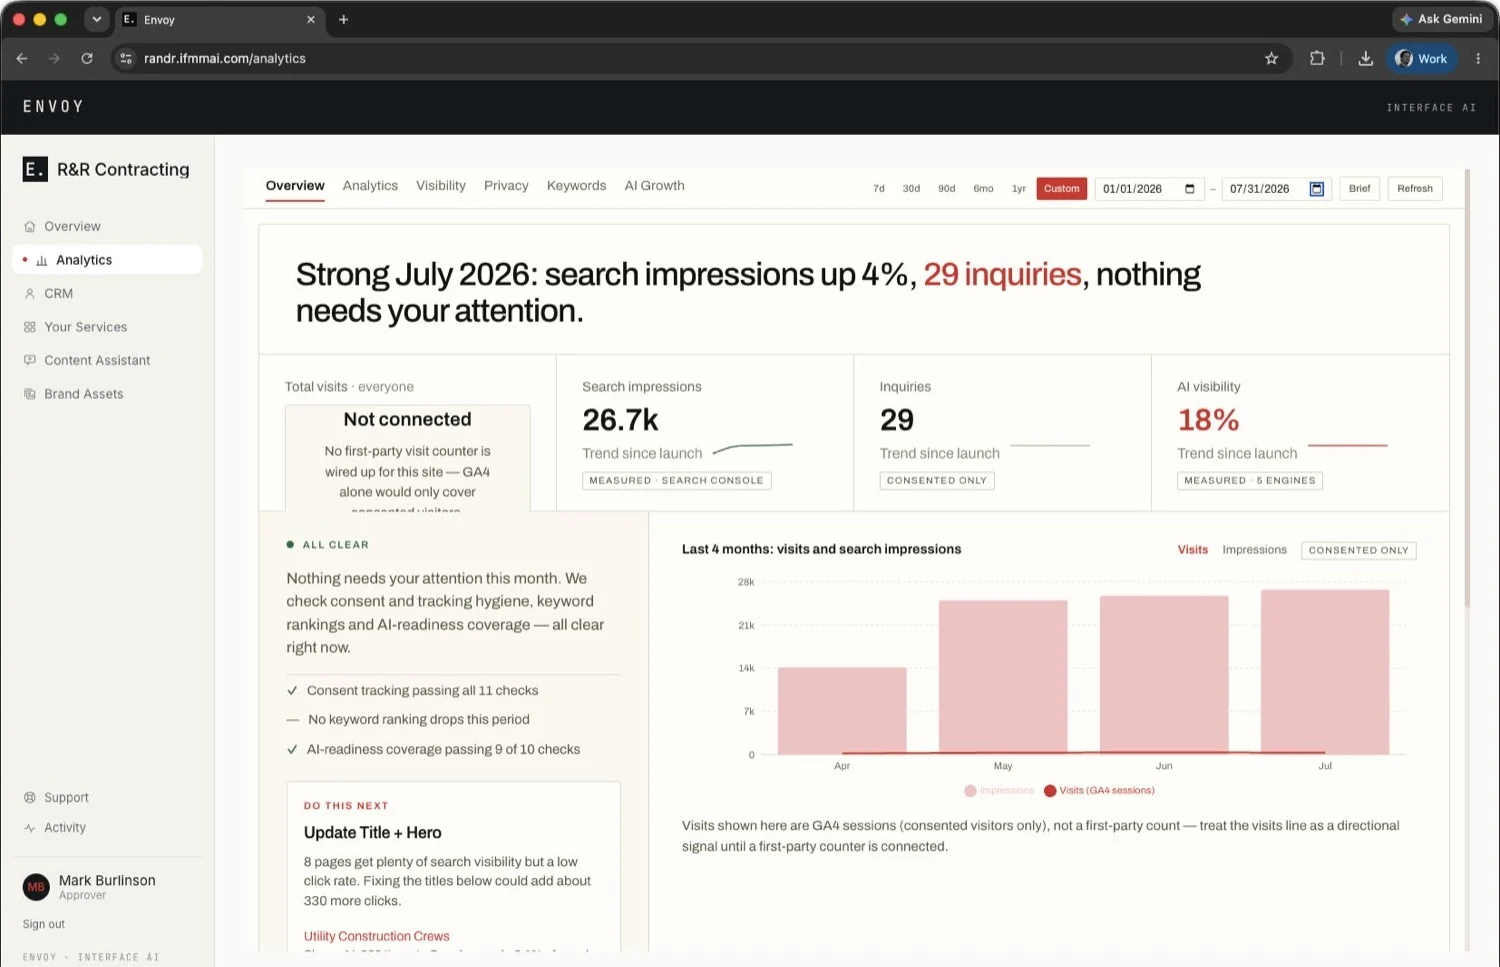Screen dimensions: 1500x967
Task: Close the Envoy browser tab
Action: (x=311, y=19)
